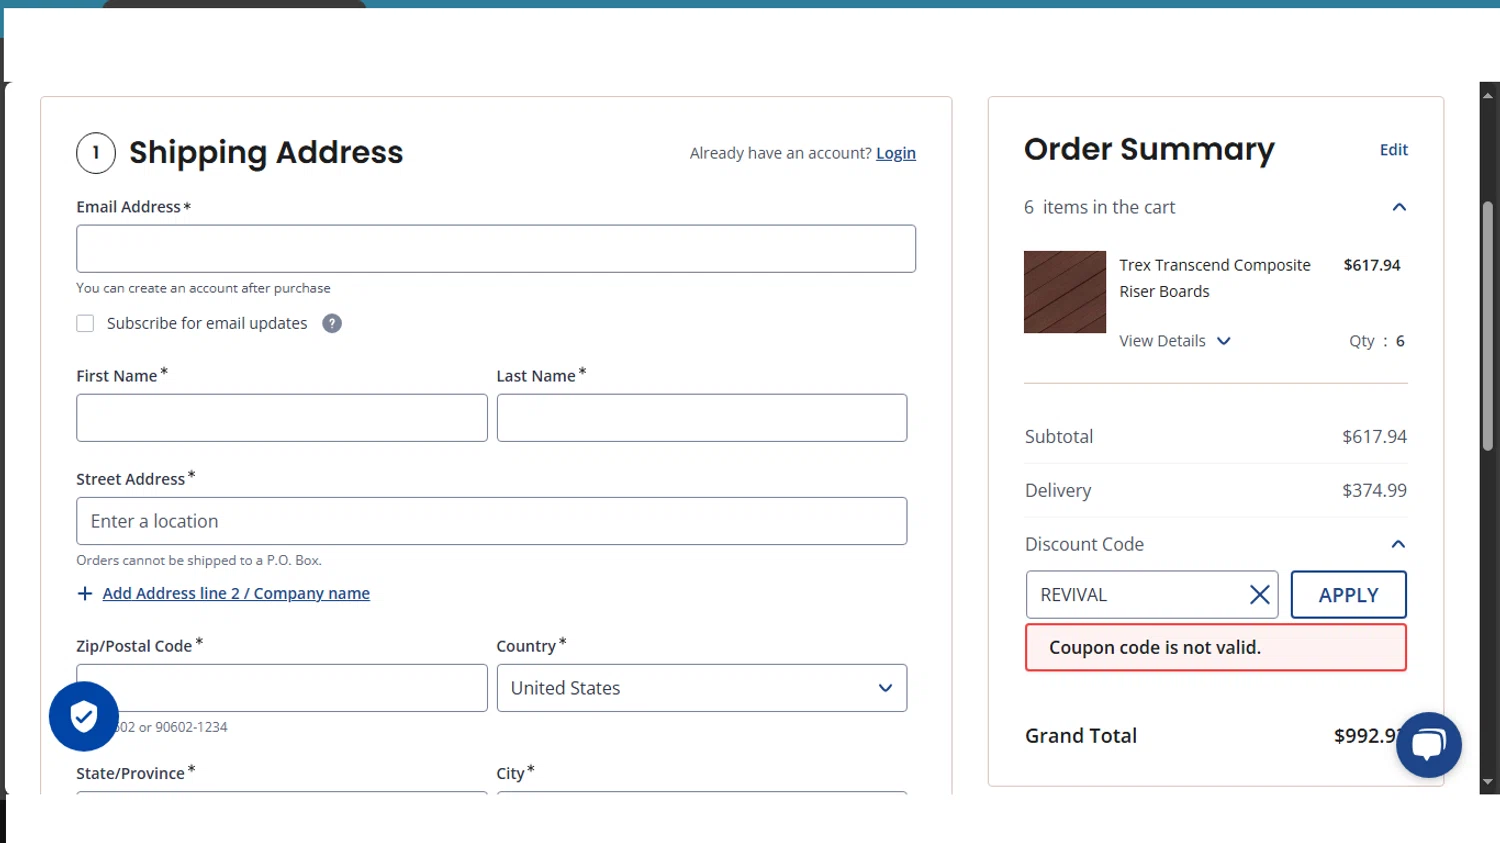Image resolution: width=1500 pixels, height=843 pixels.
Task: Click the Street Address location field
Action: point(492,521)
